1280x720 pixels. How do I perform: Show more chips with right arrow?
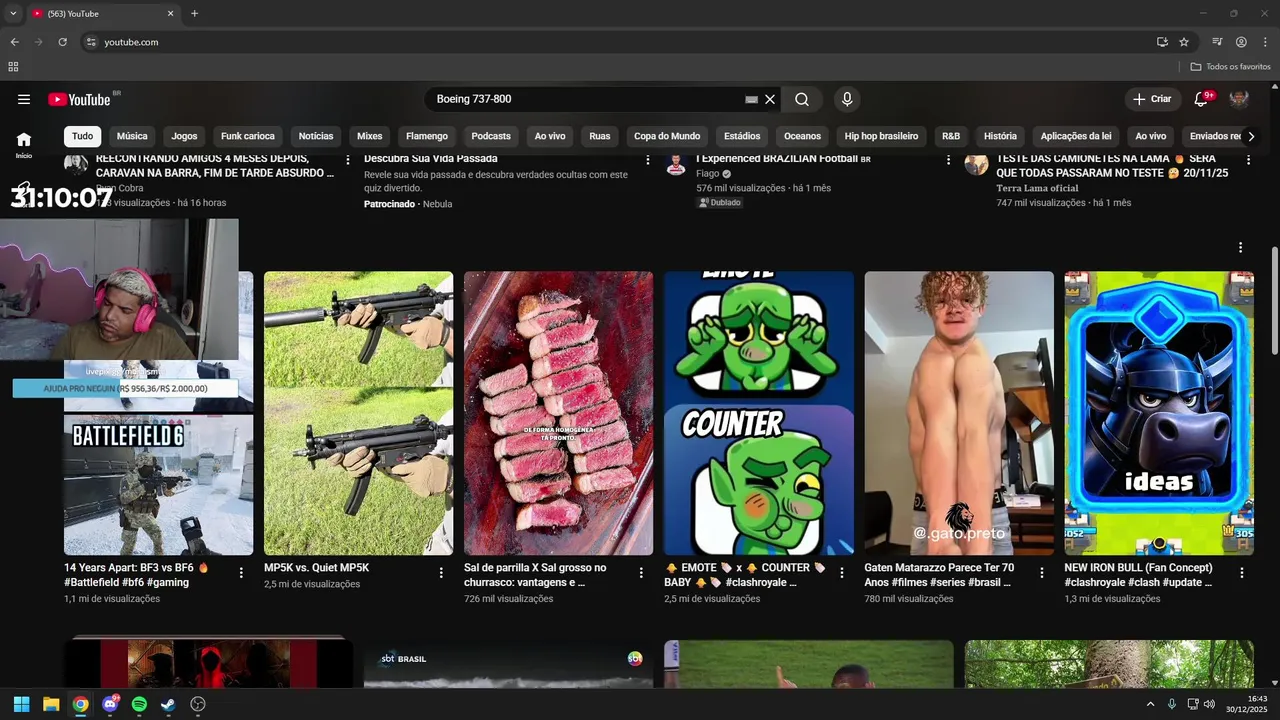pyautogui.click(x=1250, y=136)
